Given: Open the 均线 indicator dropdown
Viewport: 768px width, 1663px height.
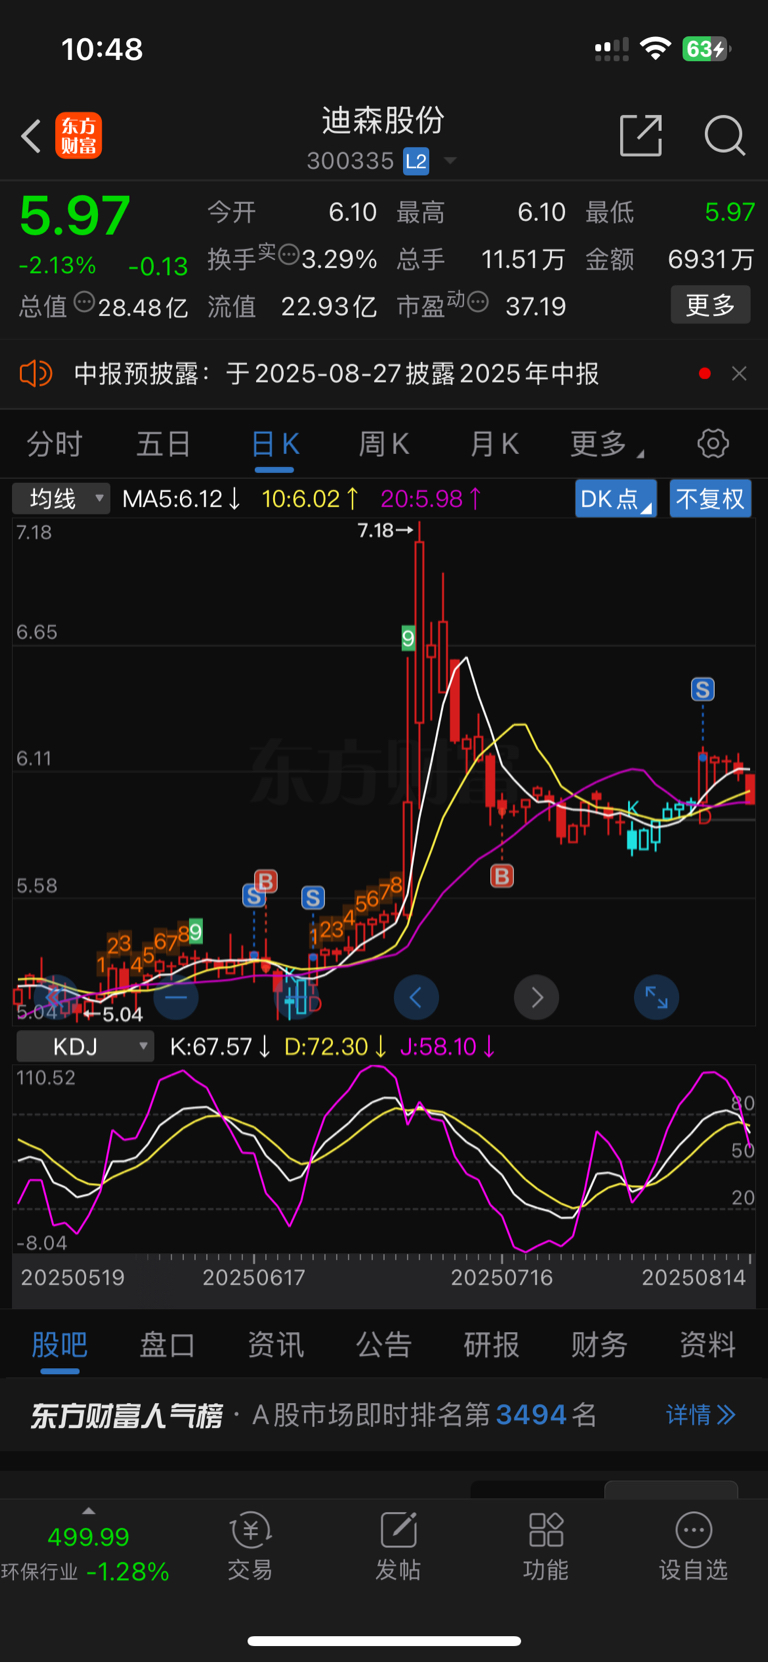Looking at the screenshot, I should (x=61, y=498).
